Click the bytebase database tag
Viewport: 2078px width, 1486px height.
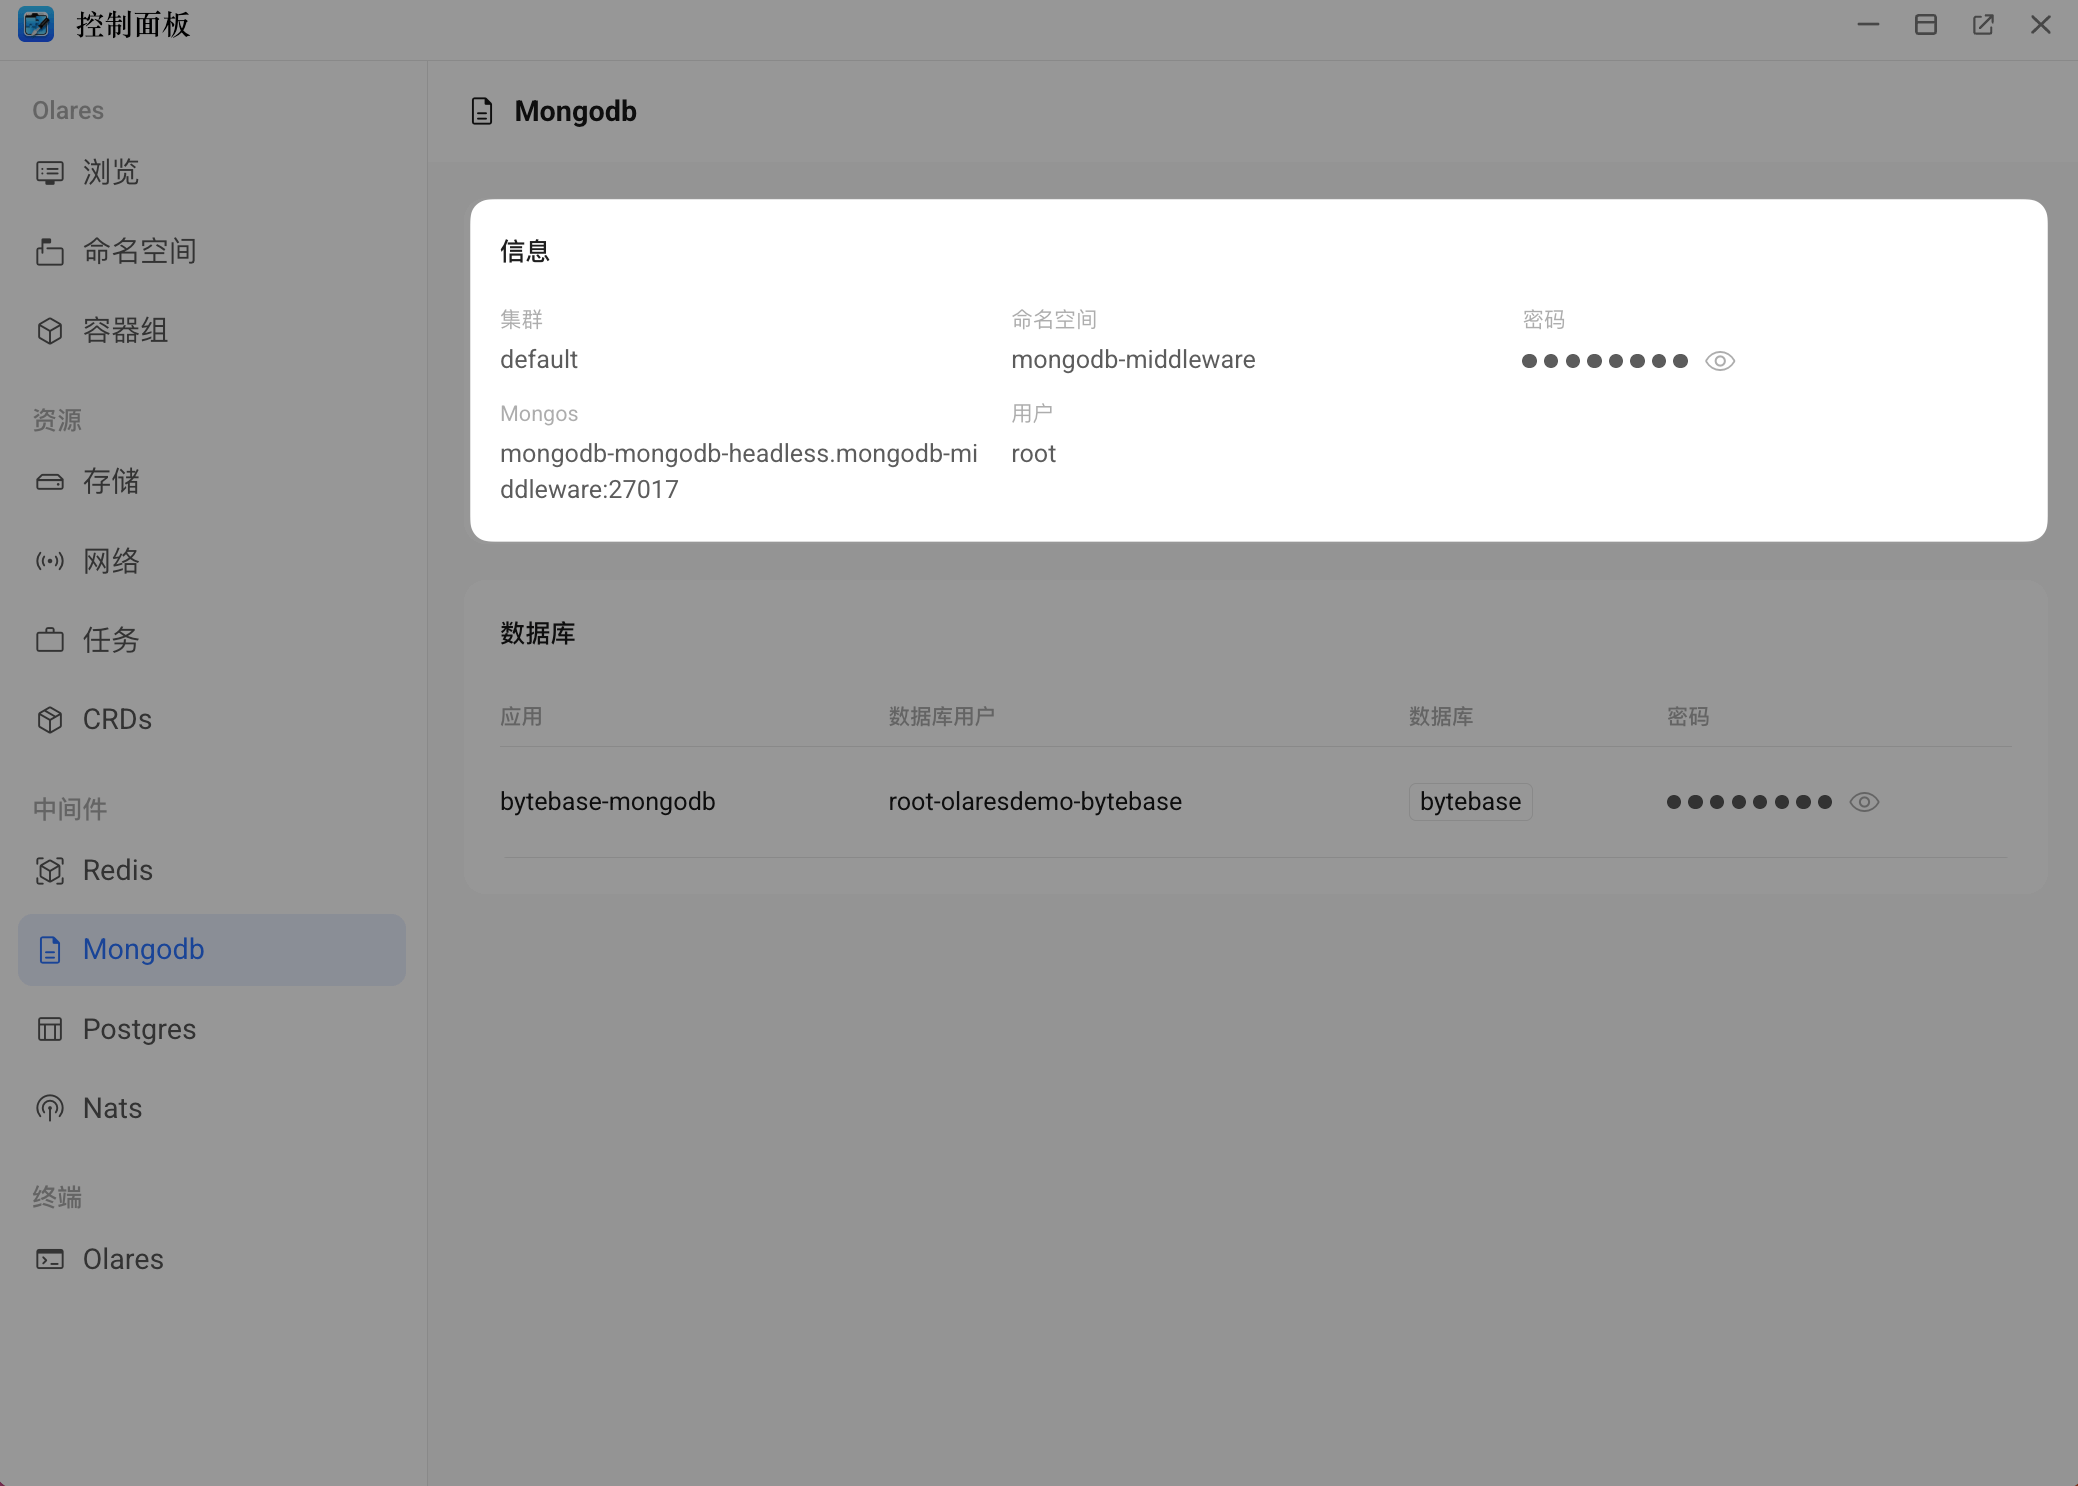(x=1469, y=801)
